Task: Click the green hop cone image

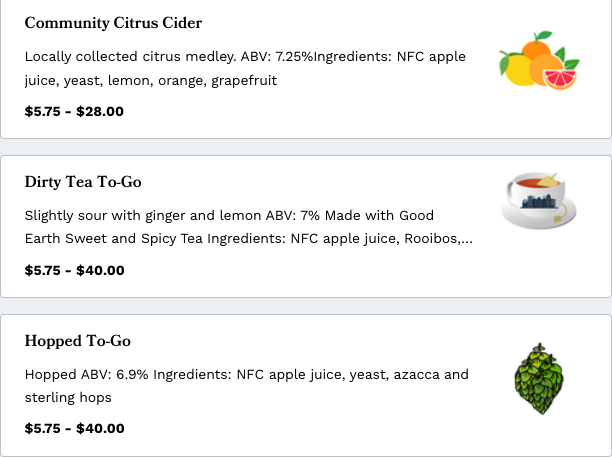Action: tap(539, 379)
